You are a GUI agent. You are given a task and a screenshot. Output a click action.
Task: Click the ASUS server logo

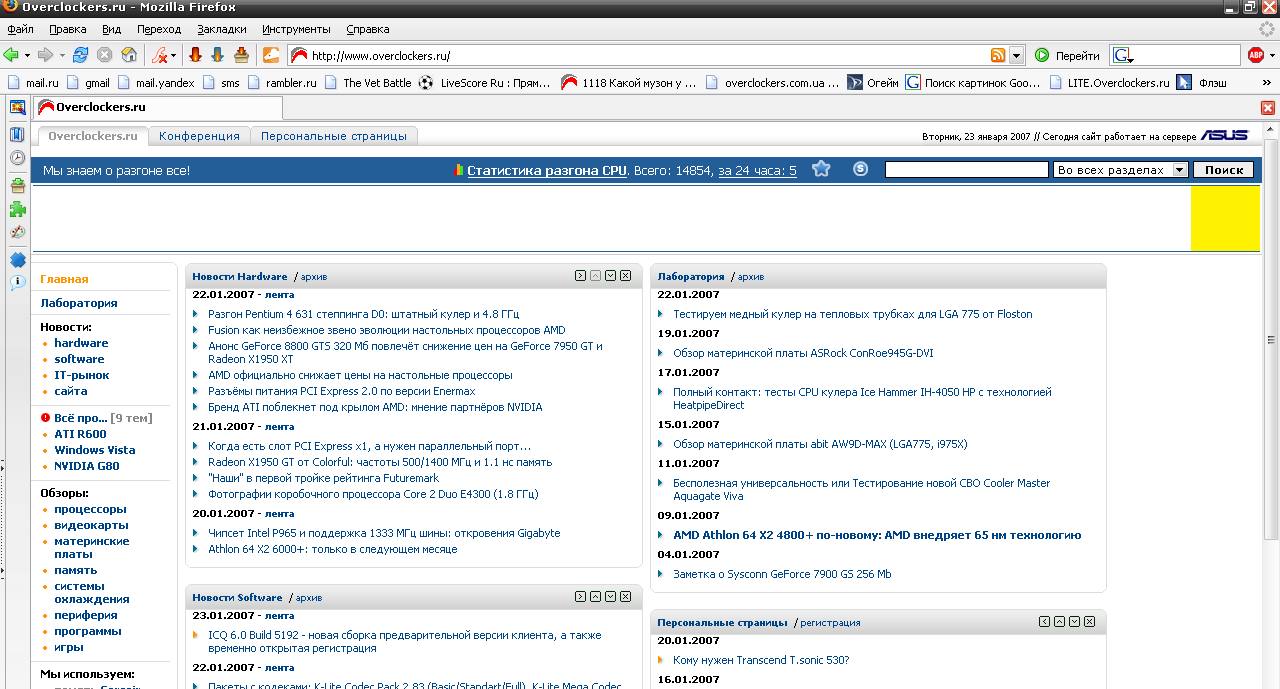[x=1224, y=135]
